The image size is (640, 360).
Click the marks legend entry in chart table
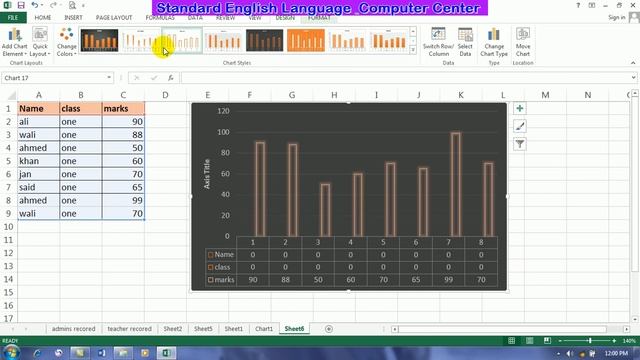click(x=221, y=280)
